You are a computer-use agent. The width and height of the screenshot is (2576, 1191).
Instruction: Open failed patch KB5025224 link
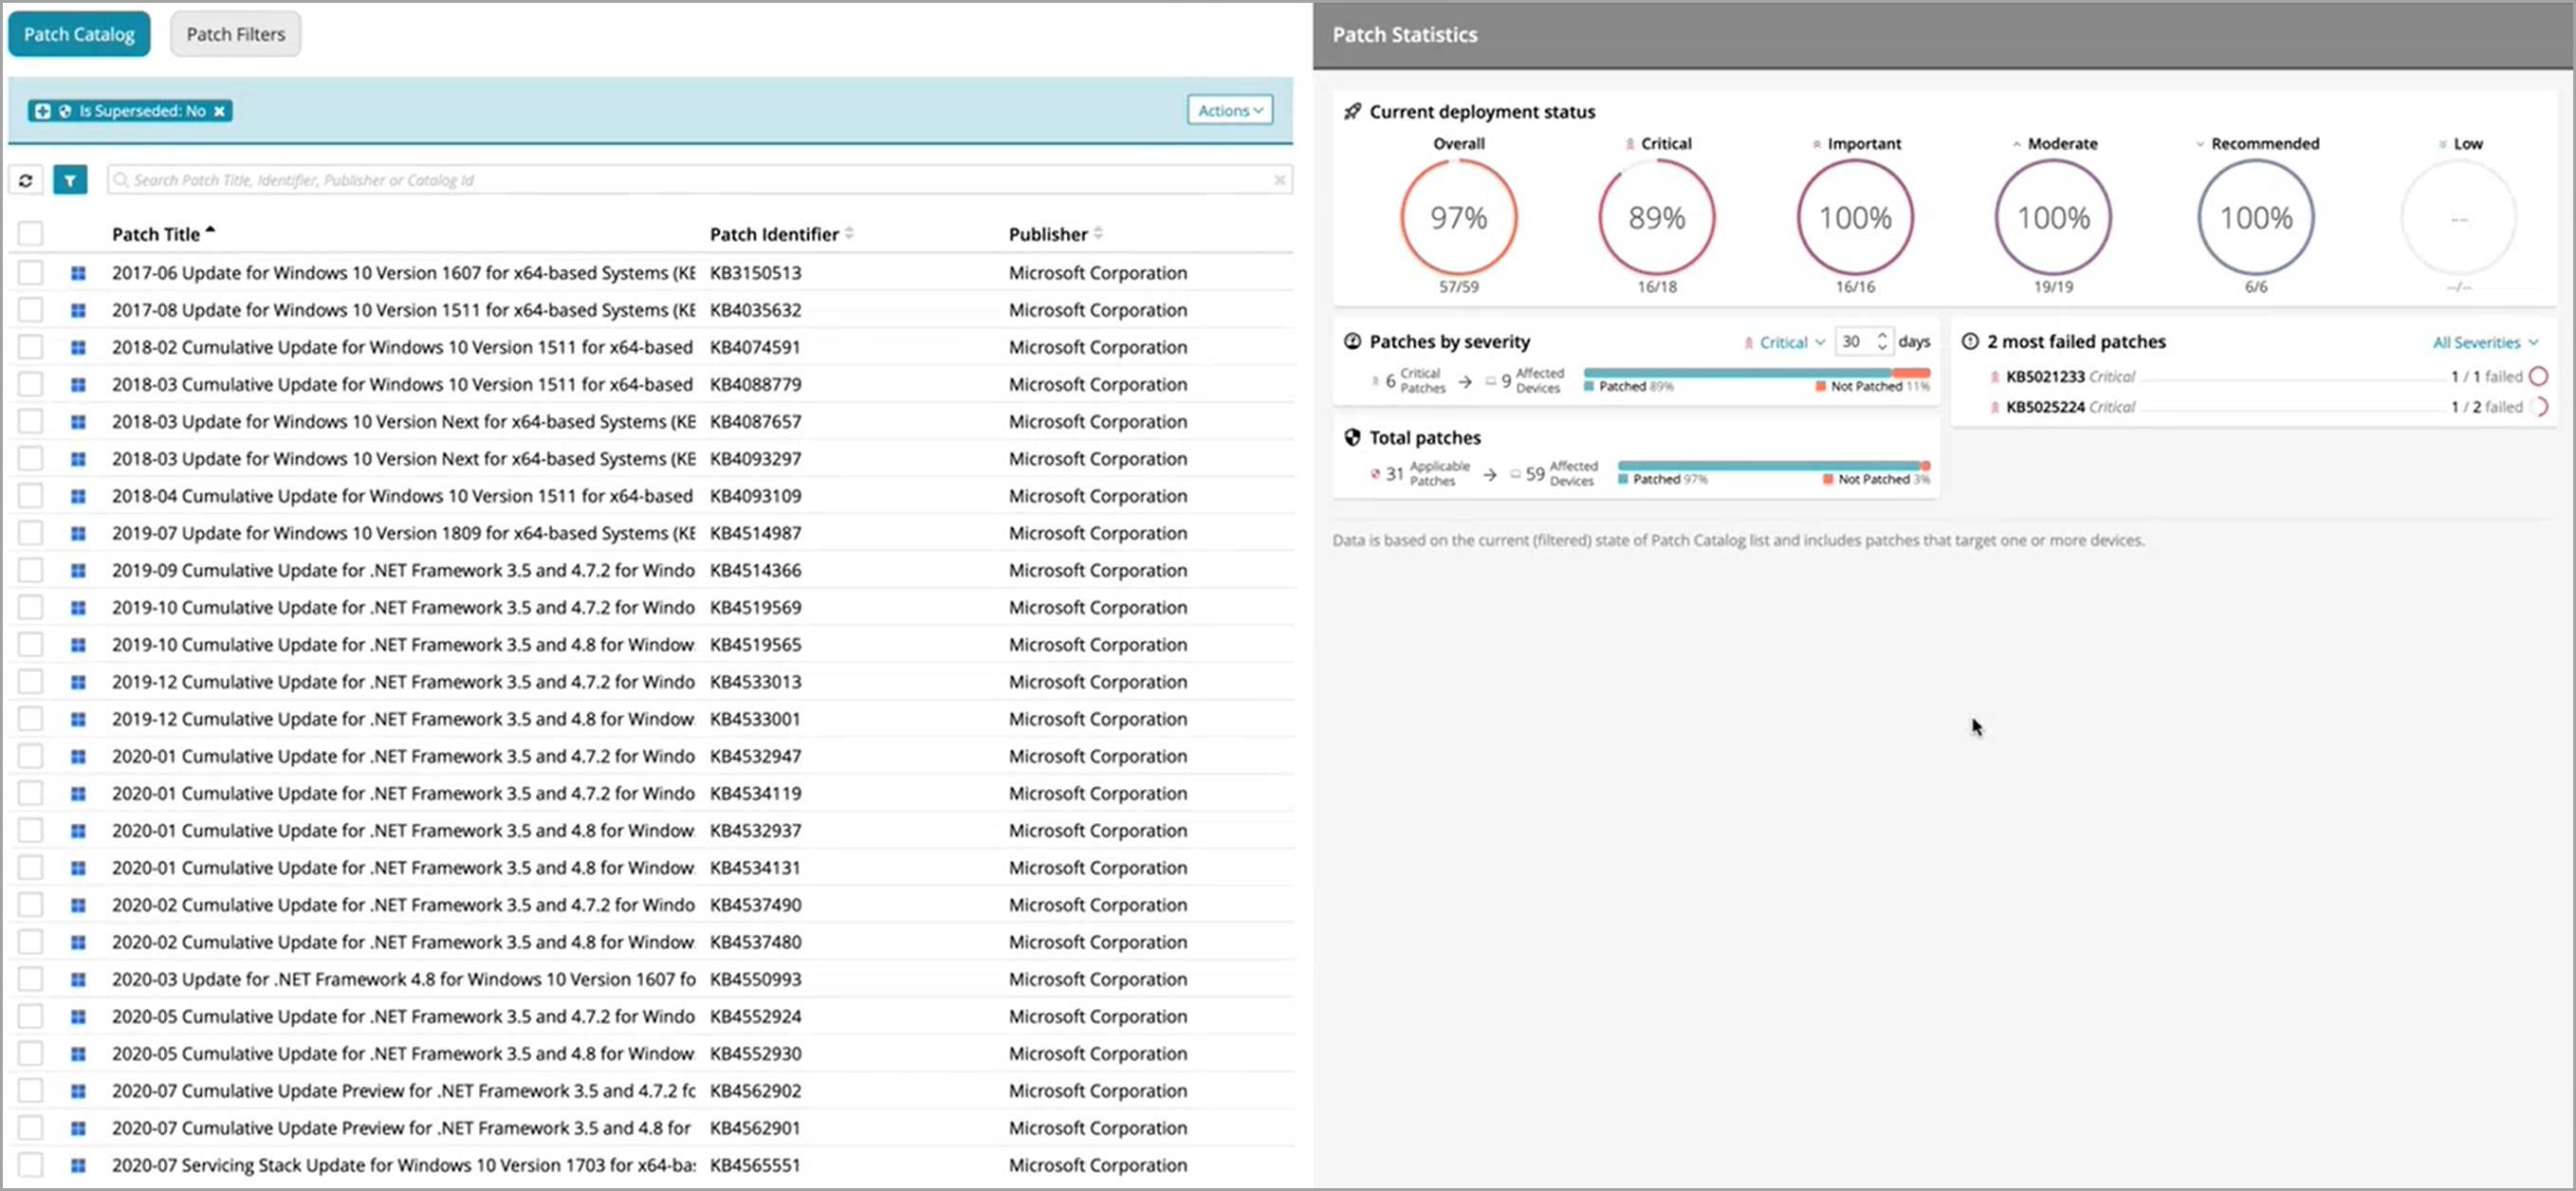pyautogui.click(x=2044, y=407)
